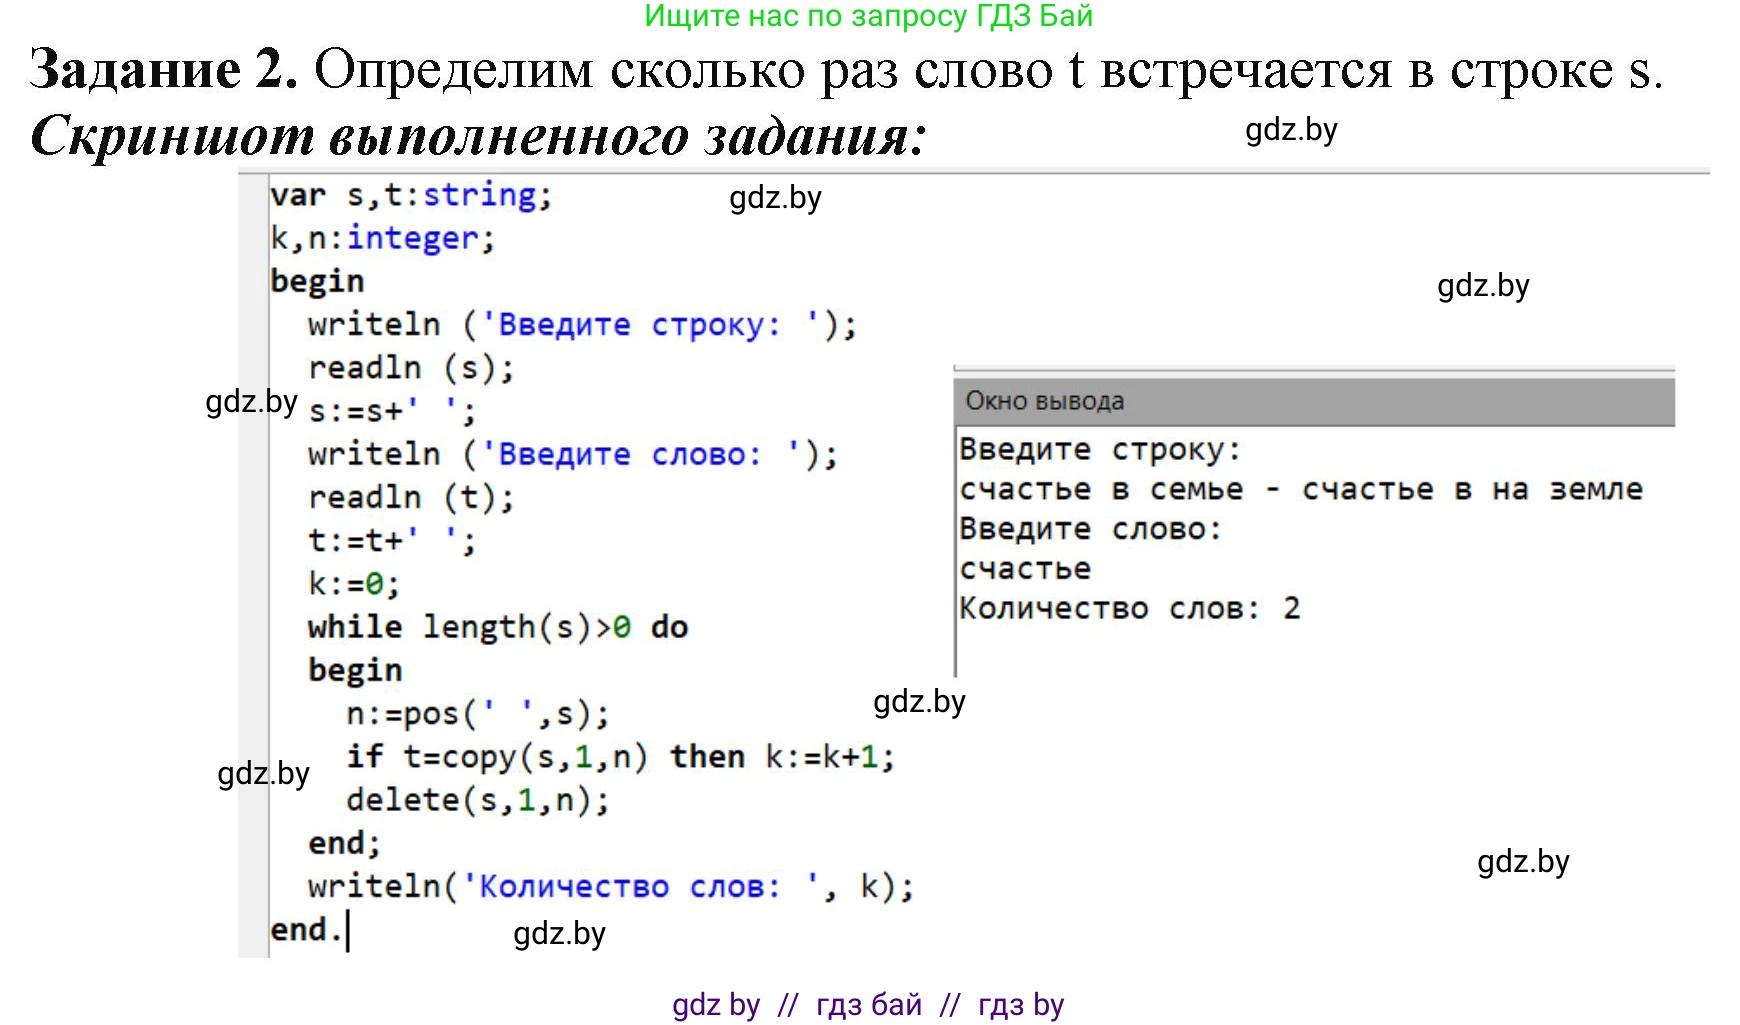The height and width of the screenshot is (1025, 1740).
Task: Click the 'while length(s)>0 do' loop line
Action: (497, 627)
